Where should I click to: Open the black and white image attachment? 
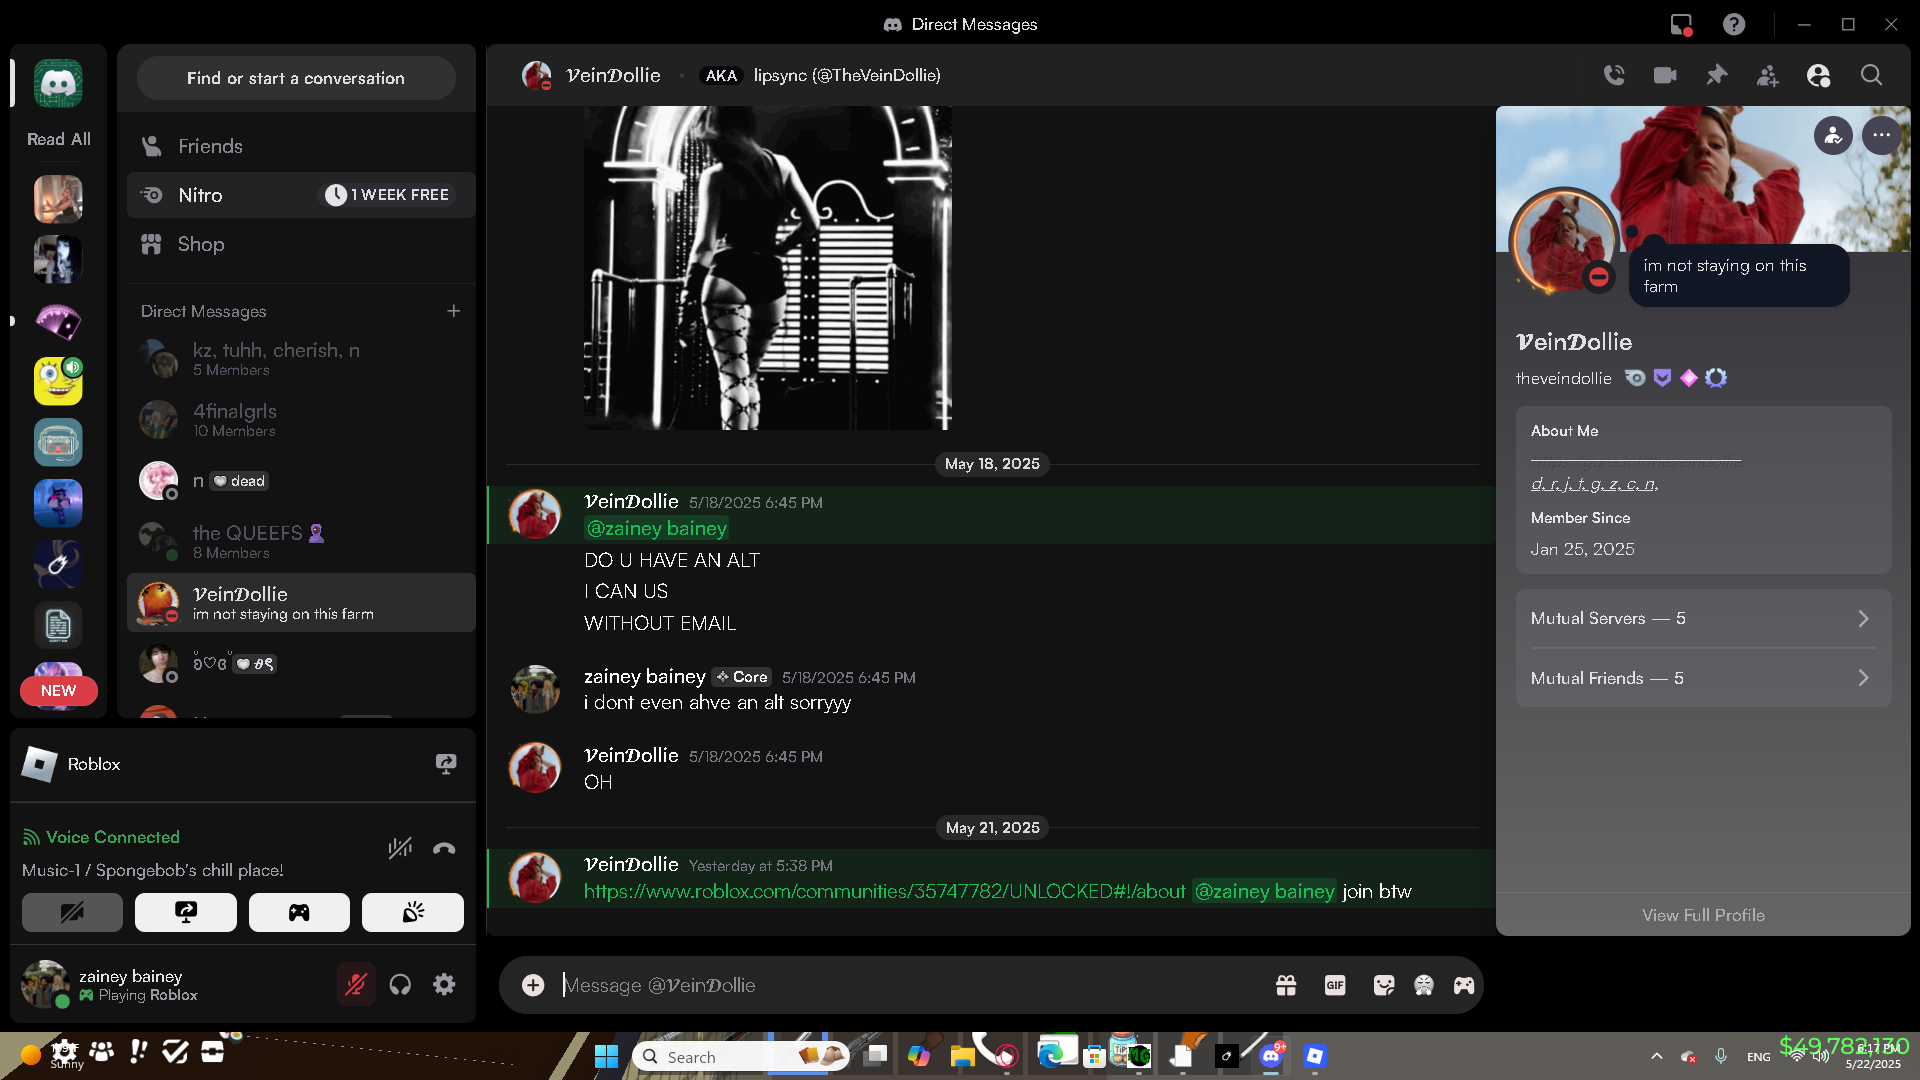pyautogui.click(x=767, y=268)
